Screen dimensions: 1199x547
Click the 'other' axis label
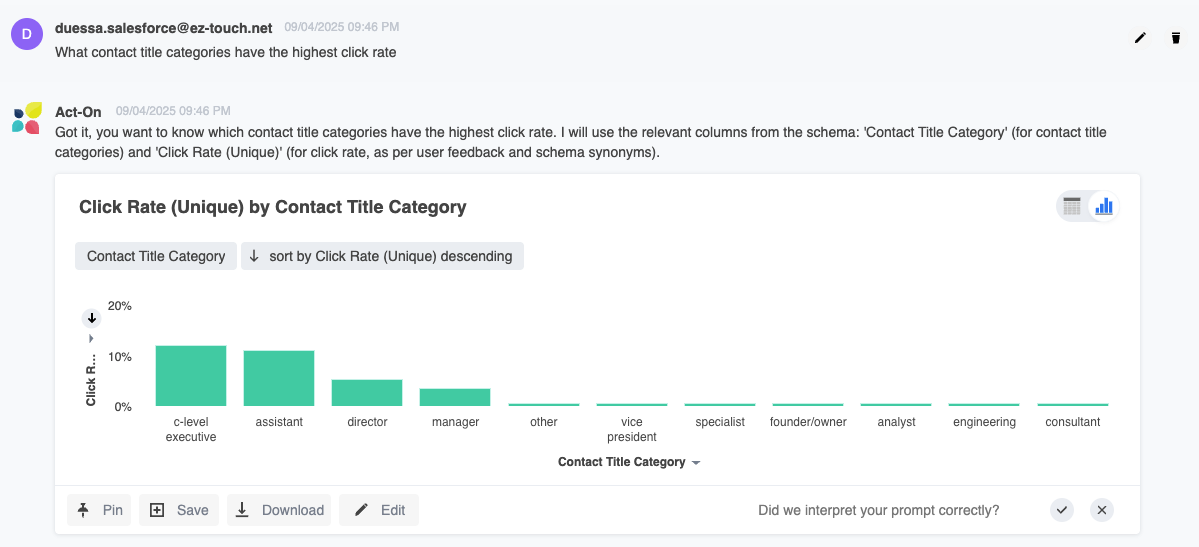tap(544, 422)
